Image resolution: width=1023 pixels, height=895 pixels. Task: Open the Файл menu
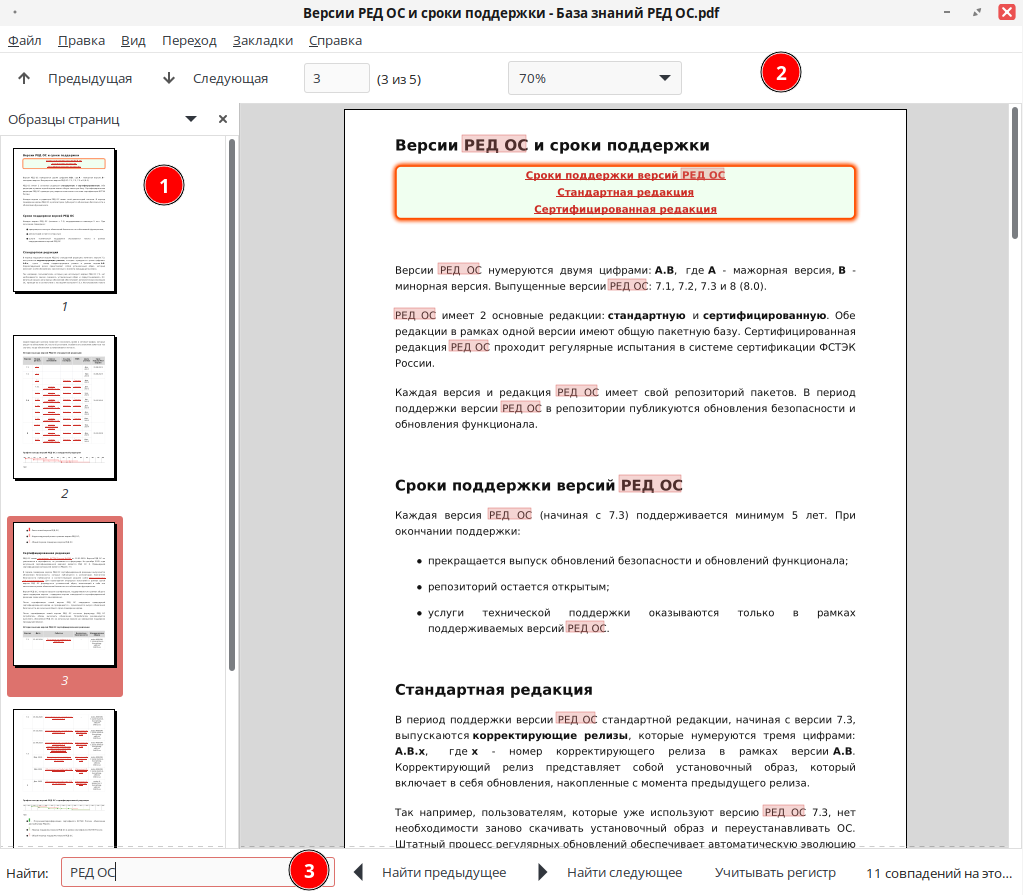click(x=25, y=41)
